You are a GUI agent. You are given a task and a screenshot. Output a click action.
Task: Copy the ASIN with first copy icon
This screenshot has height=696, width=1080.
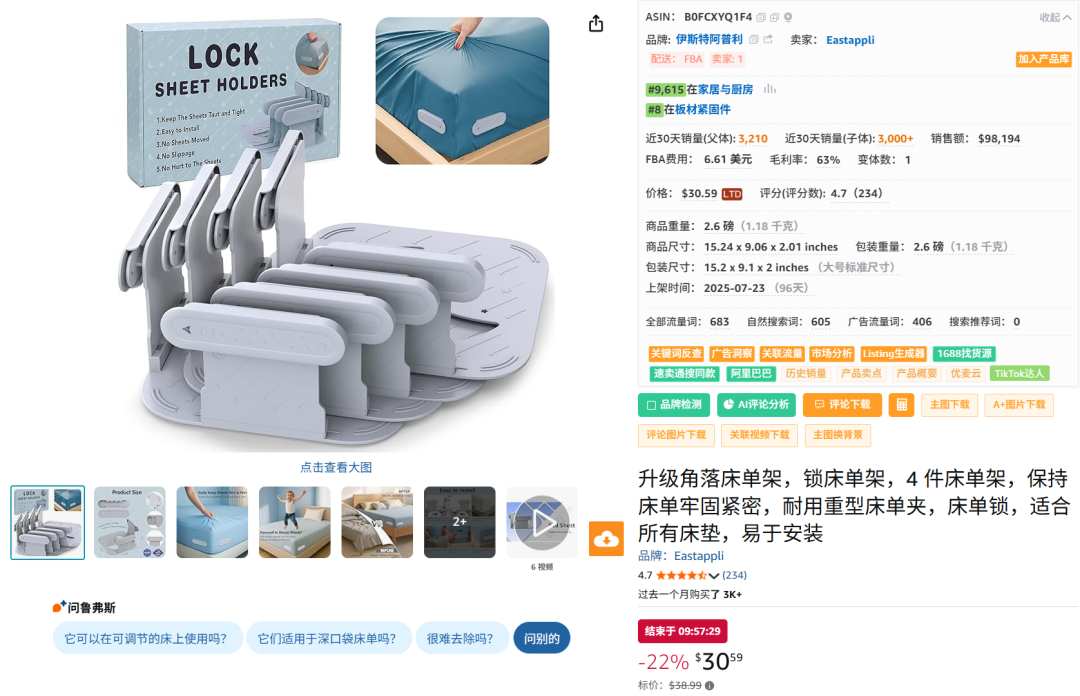760,17
